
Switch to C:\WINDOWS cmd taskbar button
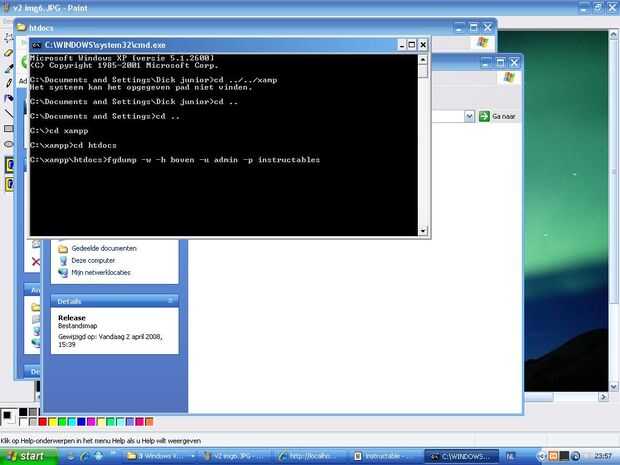pos(461,456)
